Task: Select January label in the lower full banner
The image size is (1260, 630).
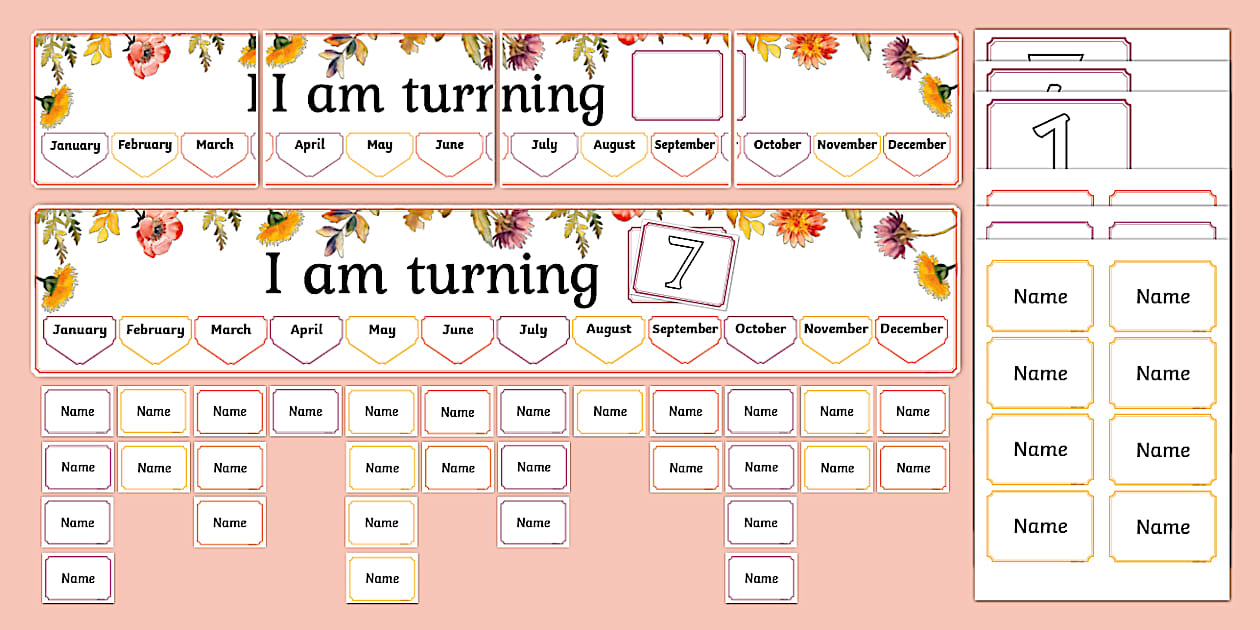Action: 80,331
